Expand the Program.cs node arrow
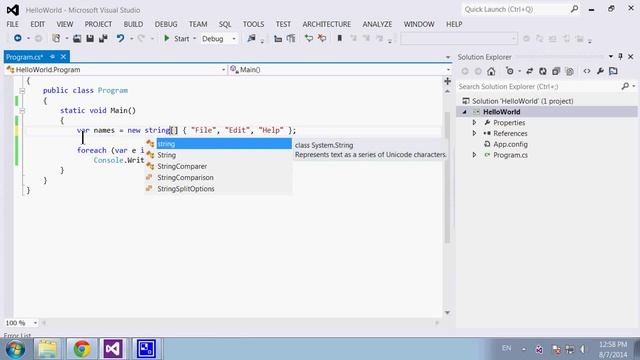 click(x=474, y=155)
